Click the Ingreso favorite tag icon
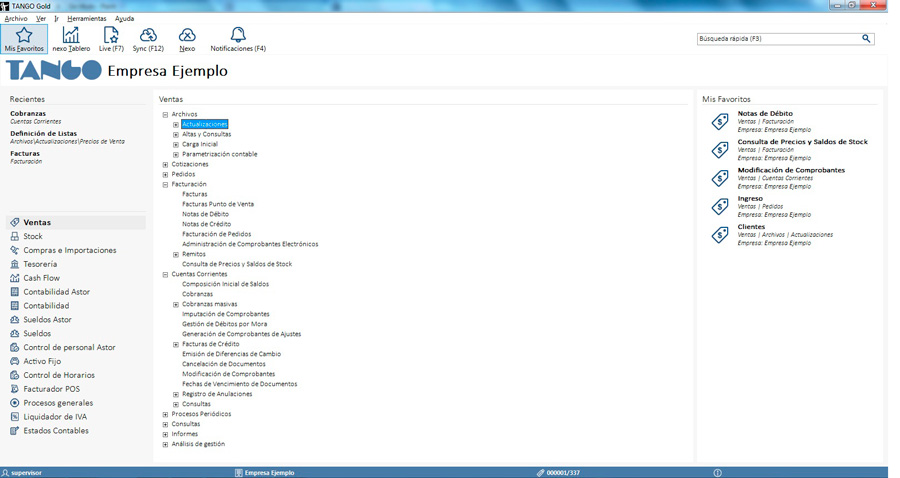The width and height of the screenshot is (900, 478). click(720, 207)
